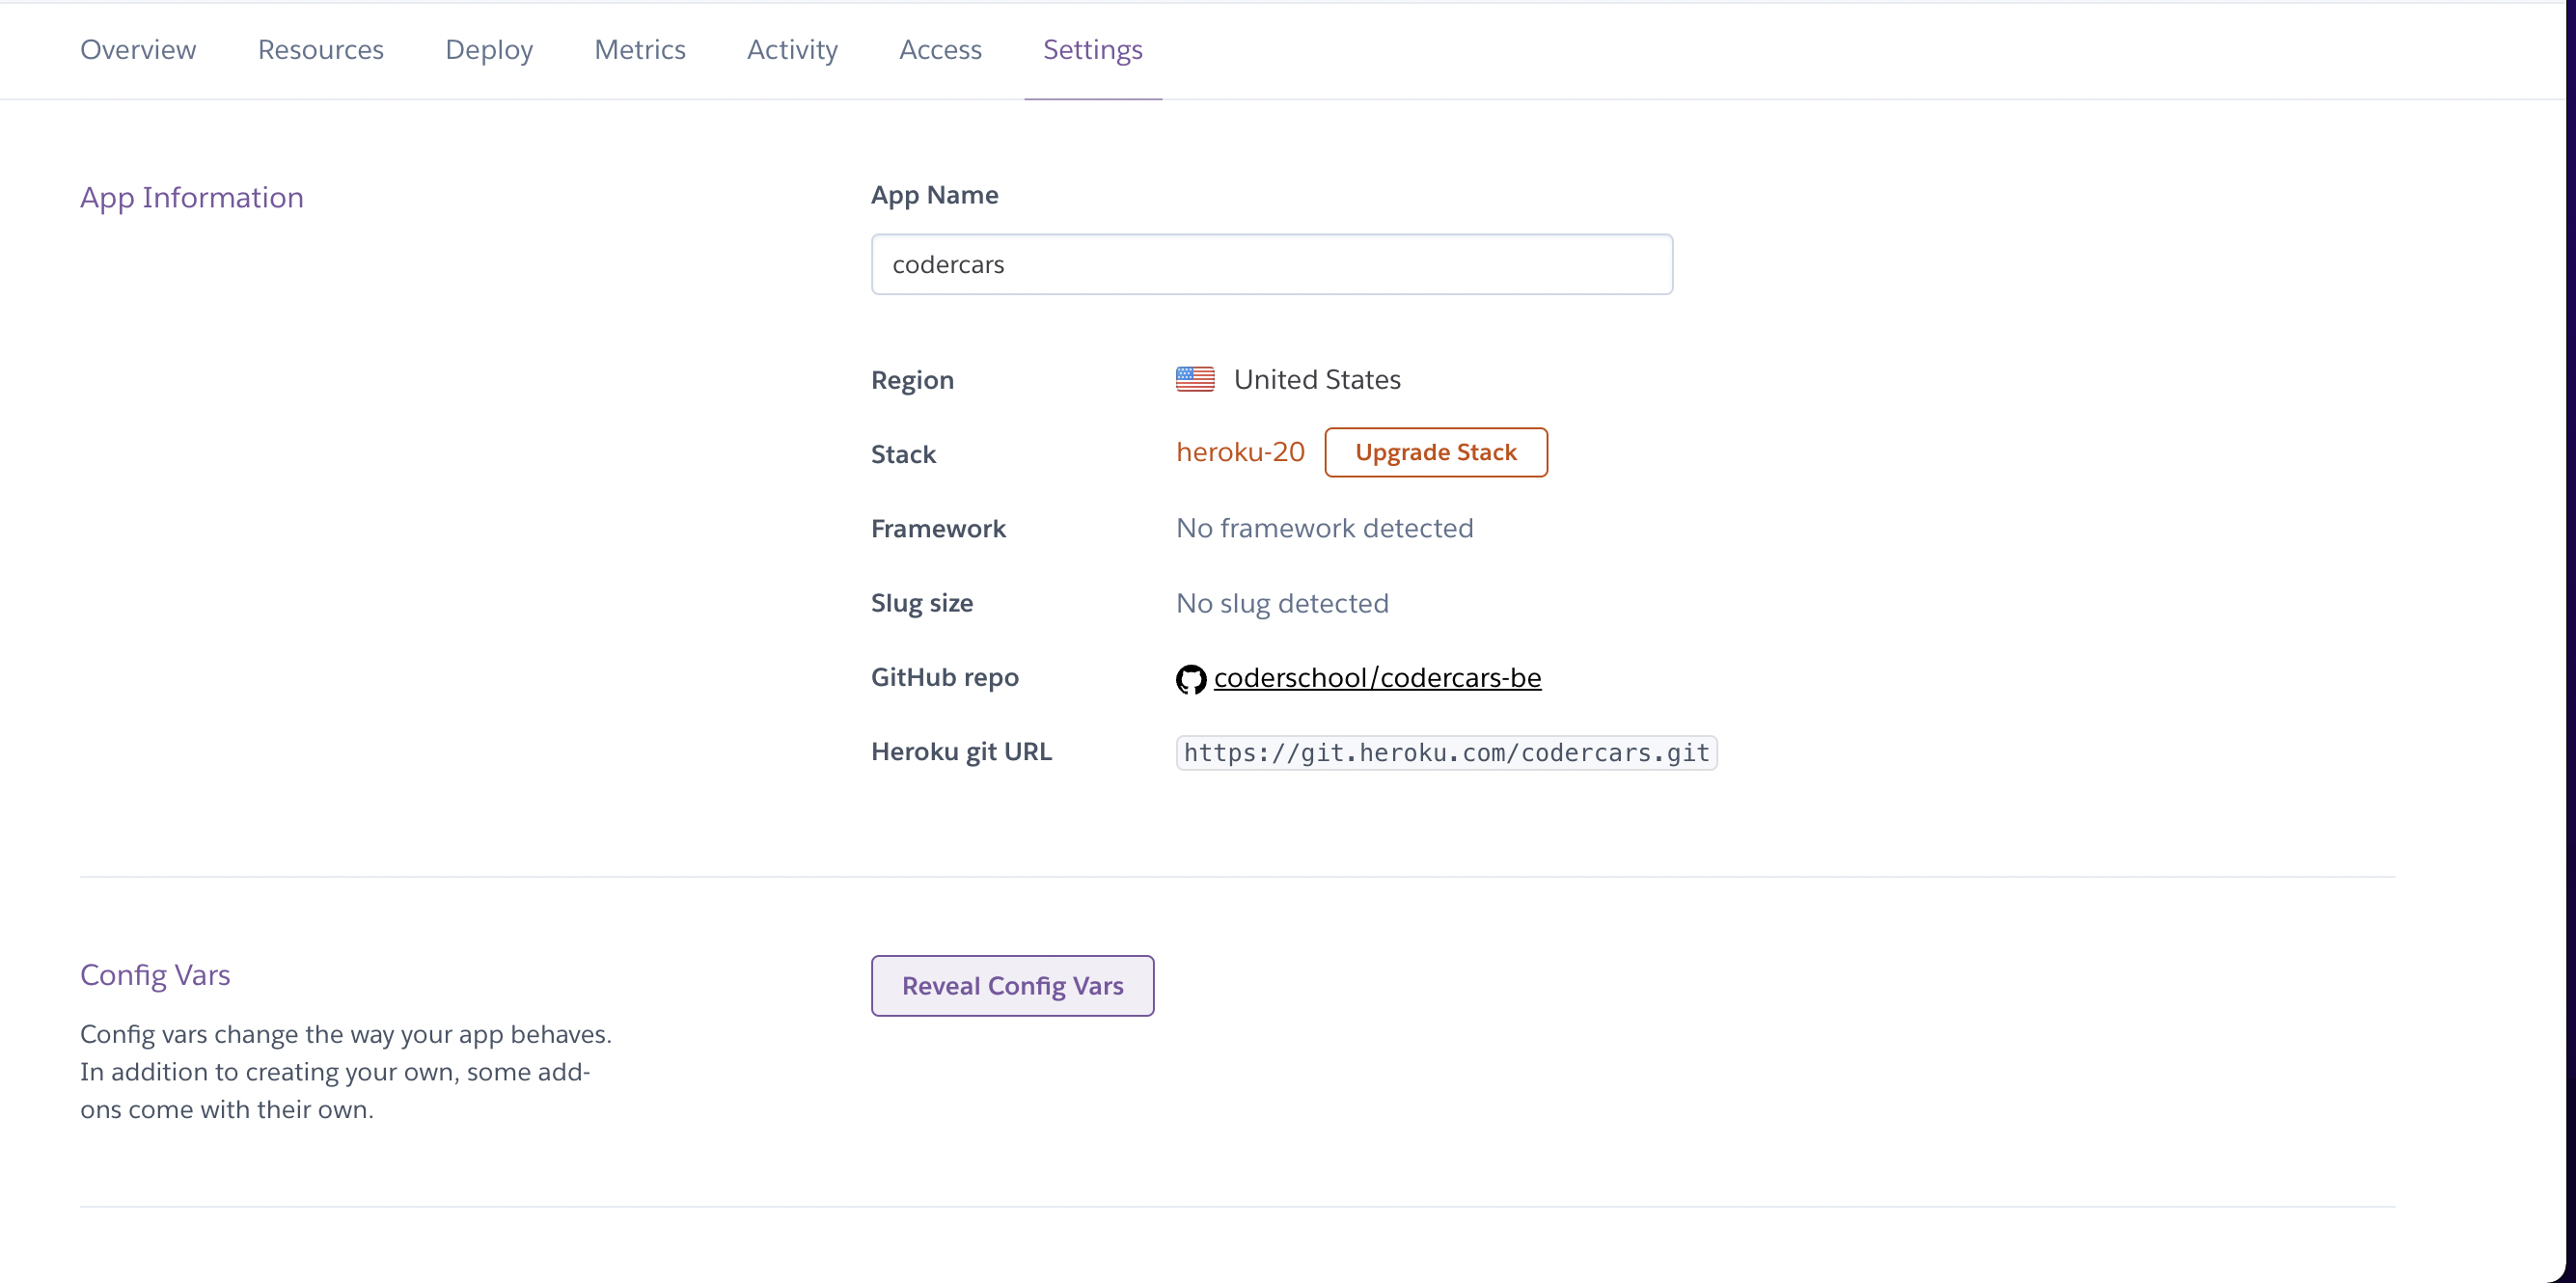Viewport: 2576px width, 1283px height.
Task: Open the Access tab
Action: [940, 50]
